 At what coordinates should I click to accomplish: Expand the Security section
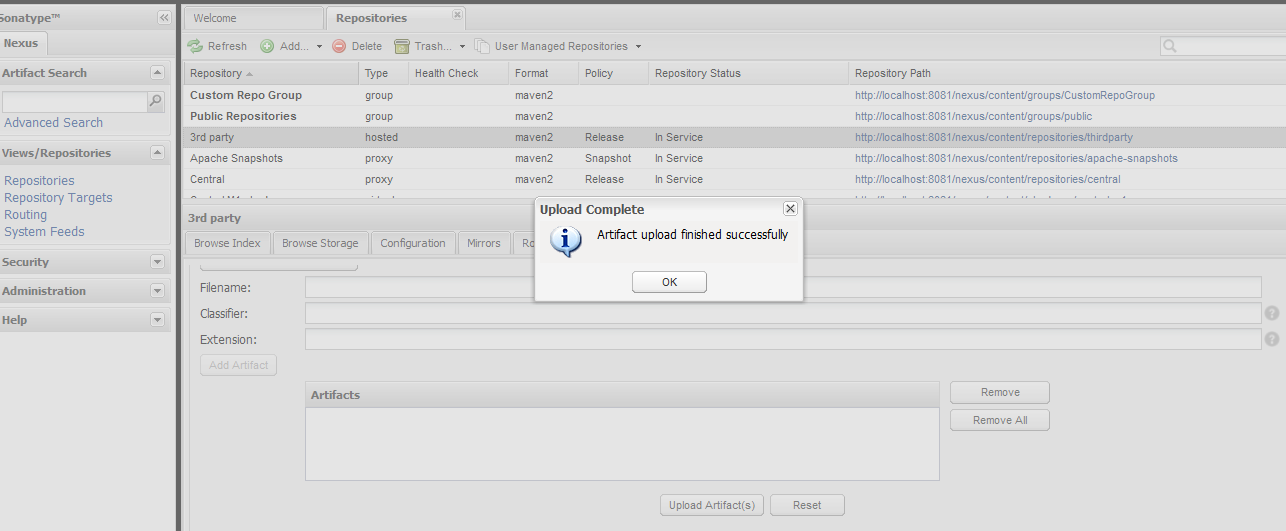pyautogui.click(x=157, y=262)
